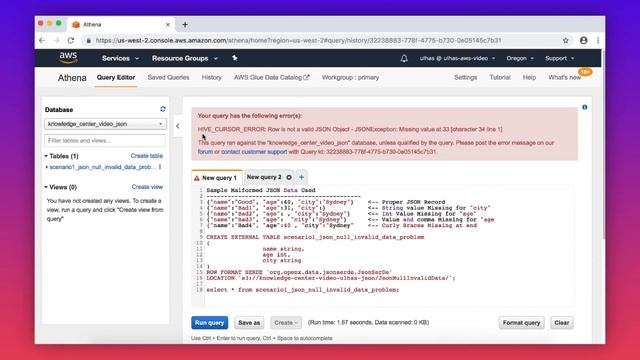Select the New query 1 tab

(x=216, y=178)
